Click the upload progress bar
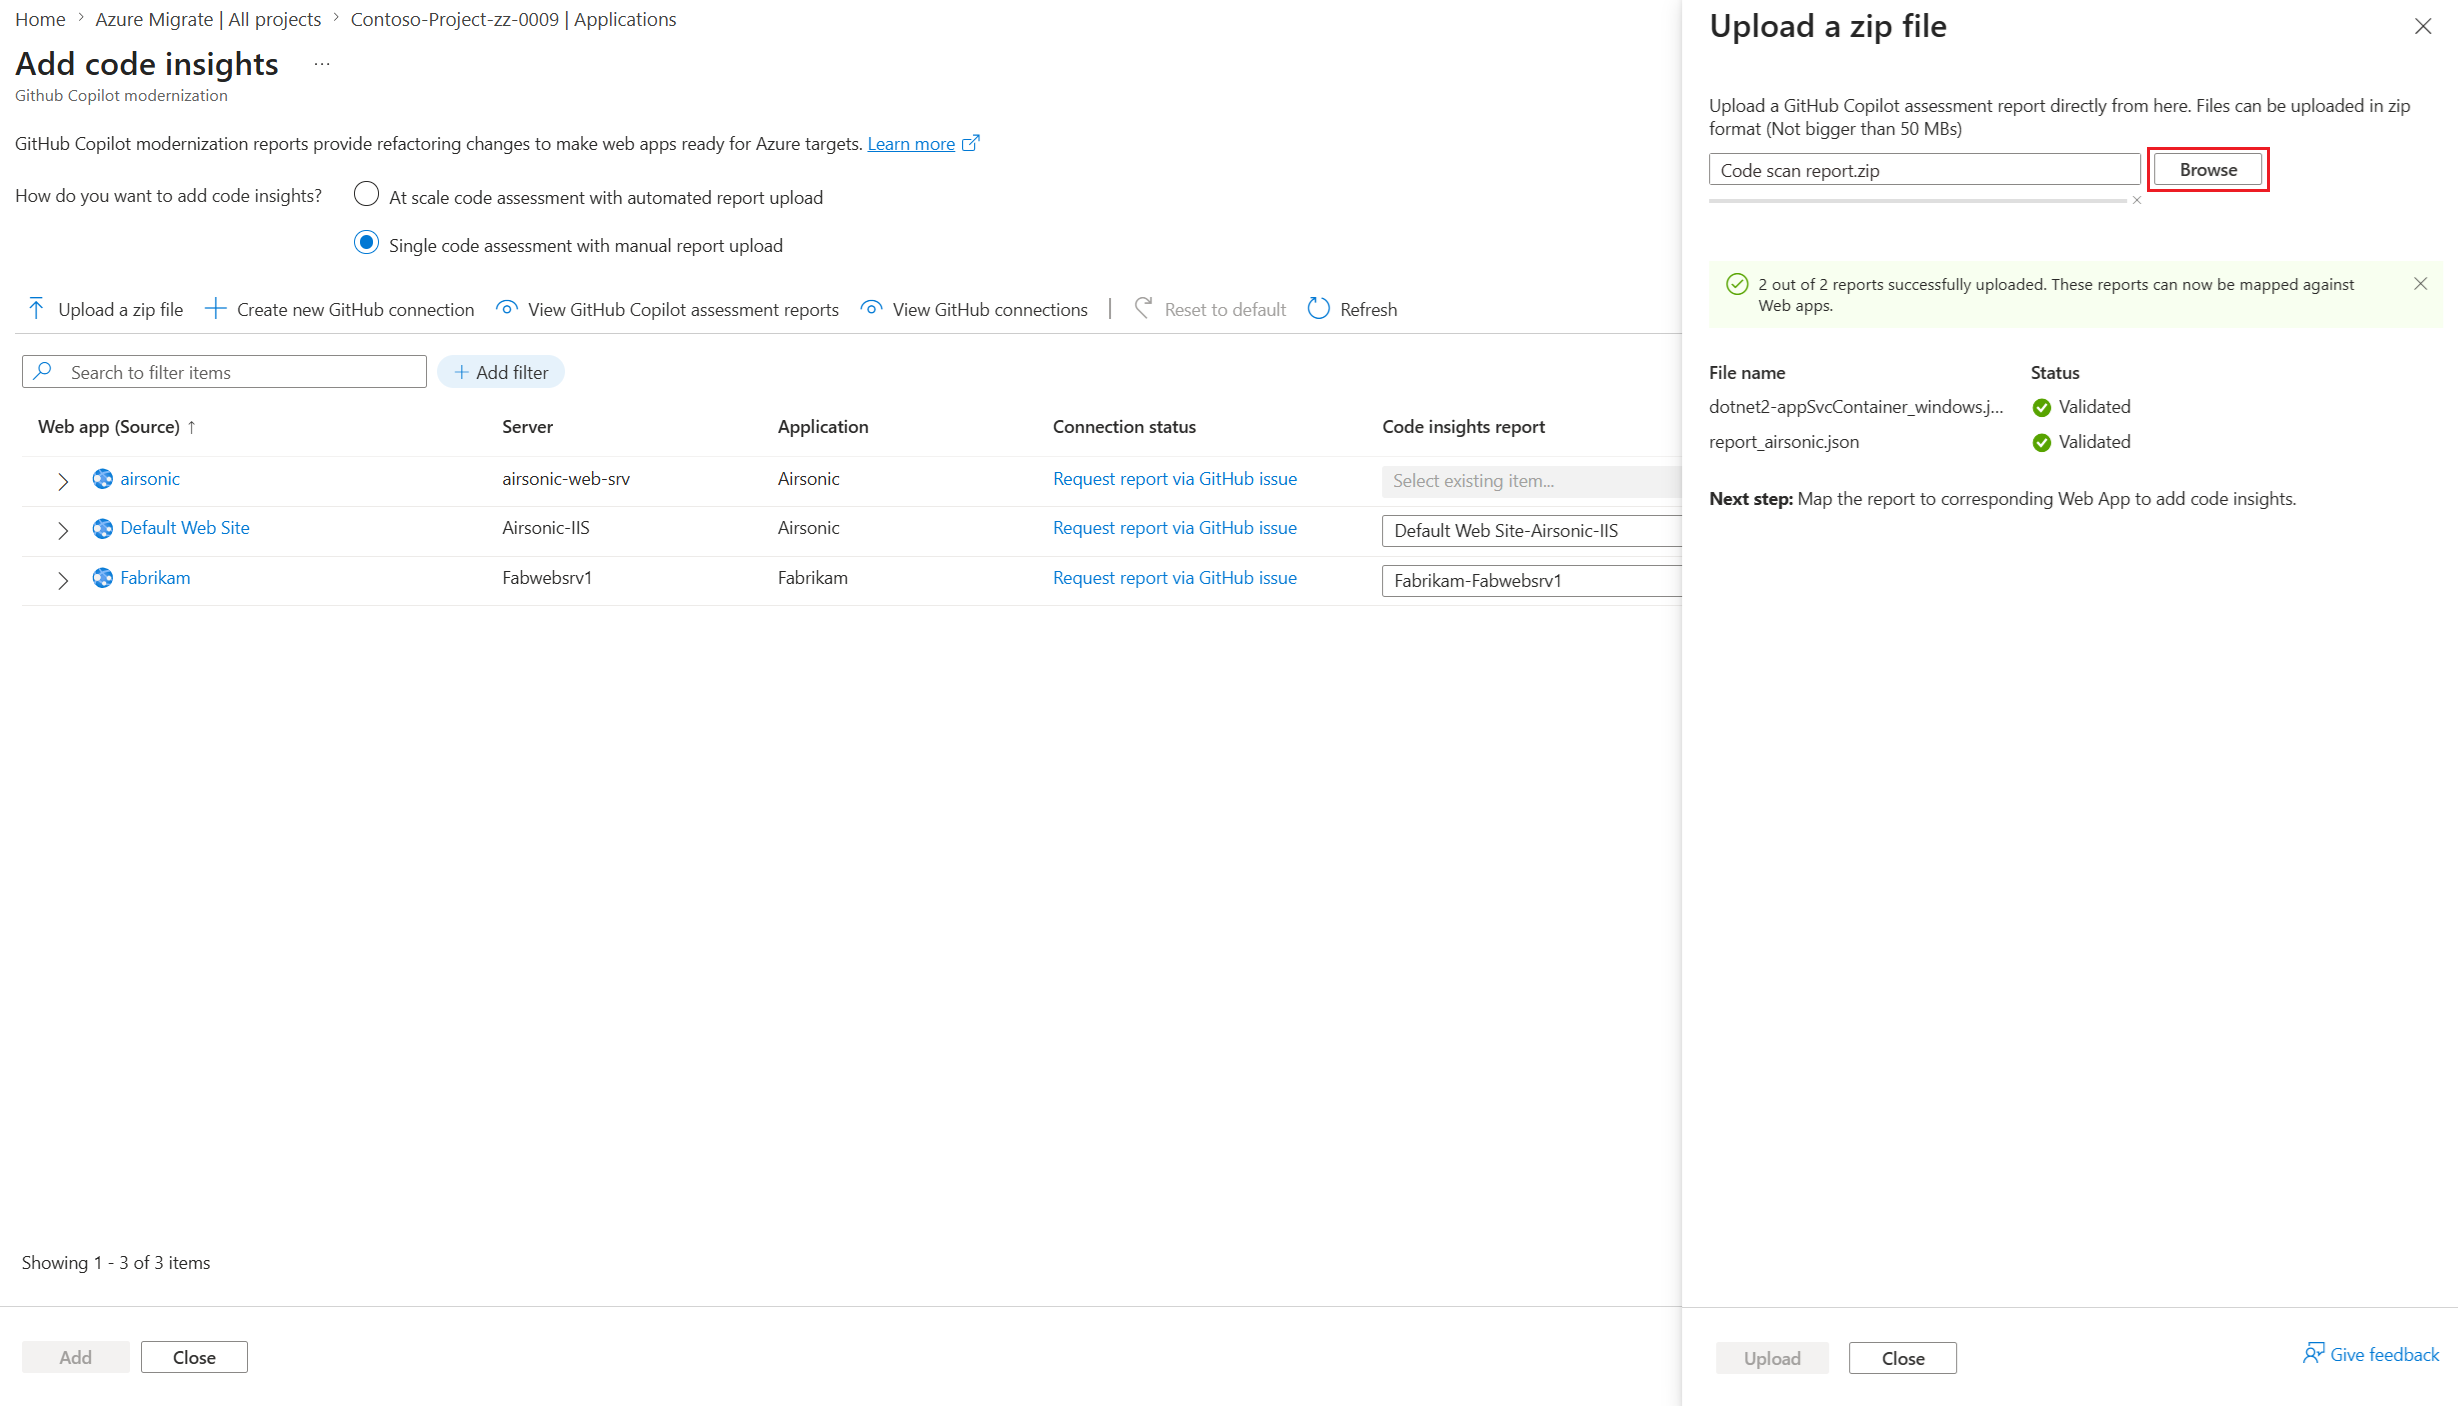Image resolution: width=2458 pixels, height=1406 pixels. [x=1918, y=201]
